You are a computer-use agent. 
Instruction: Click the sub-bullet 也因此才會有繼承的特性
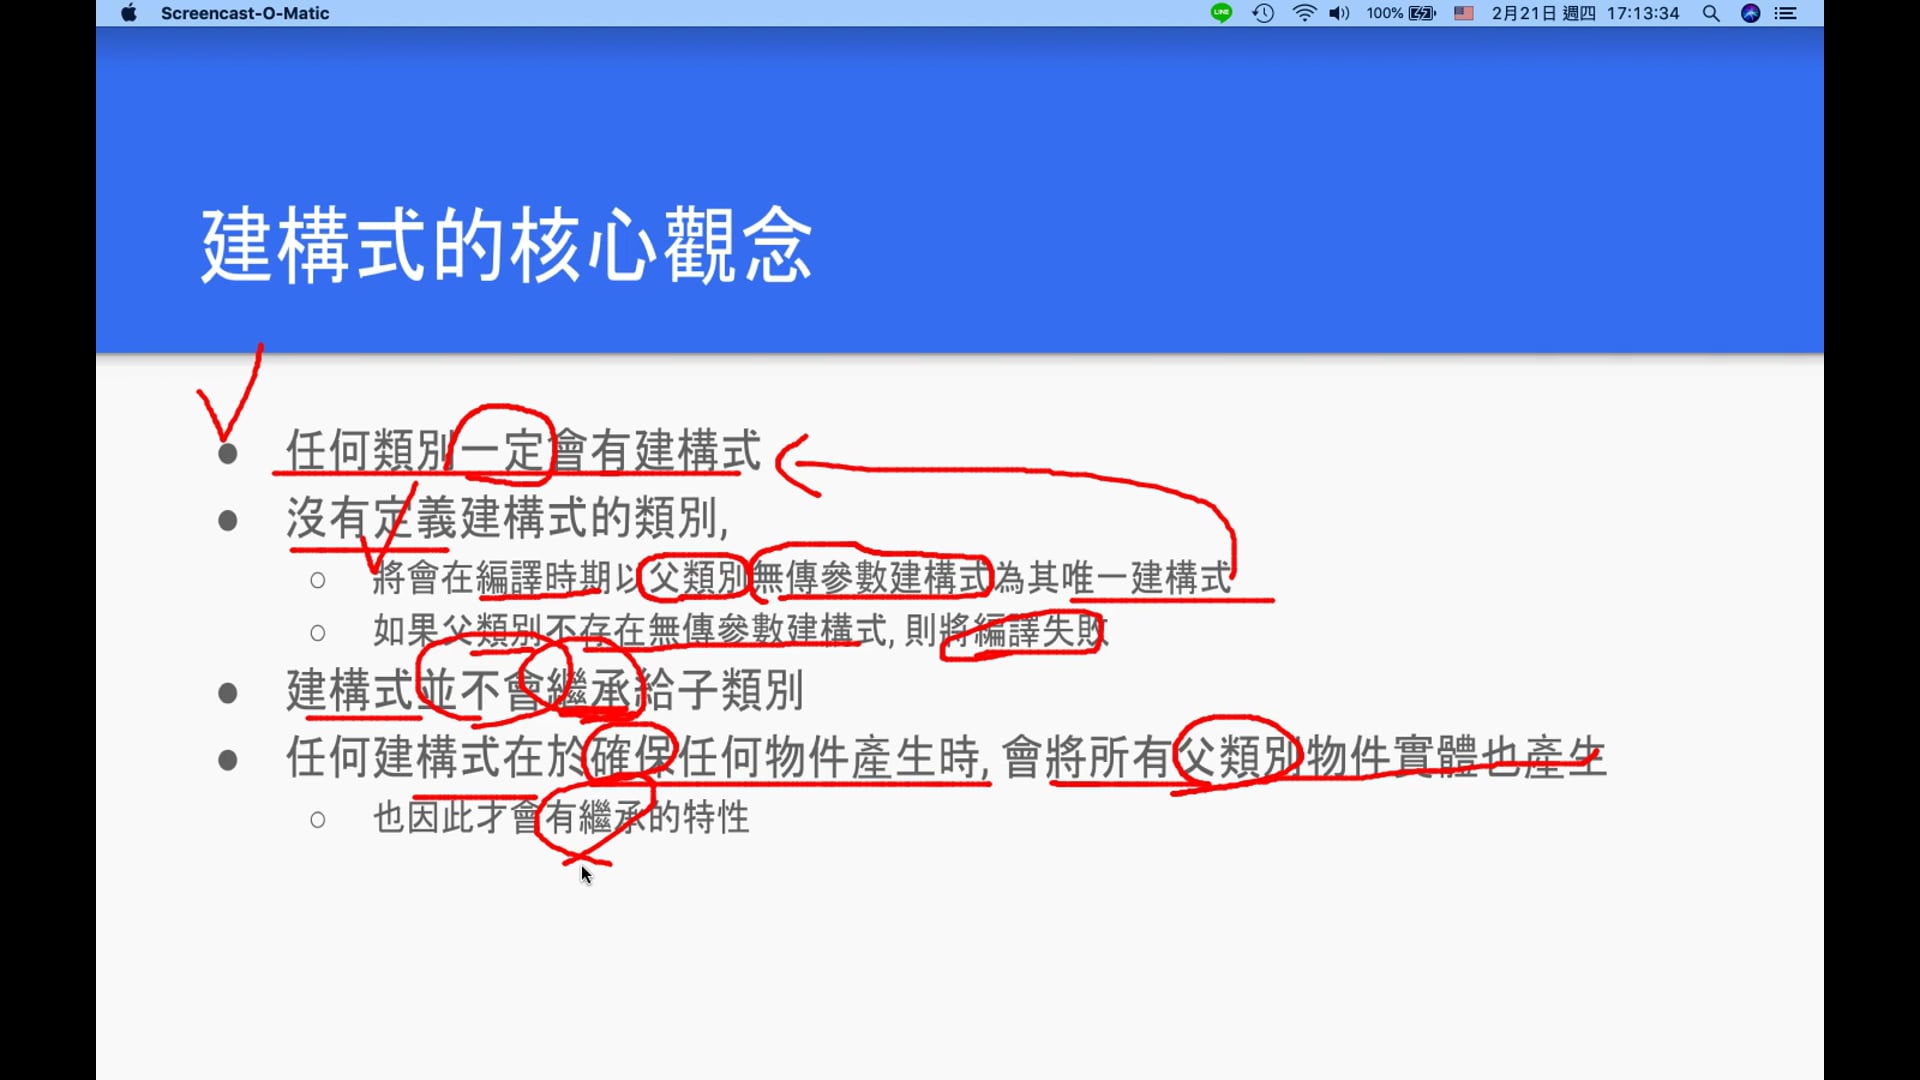click(561, 818)
